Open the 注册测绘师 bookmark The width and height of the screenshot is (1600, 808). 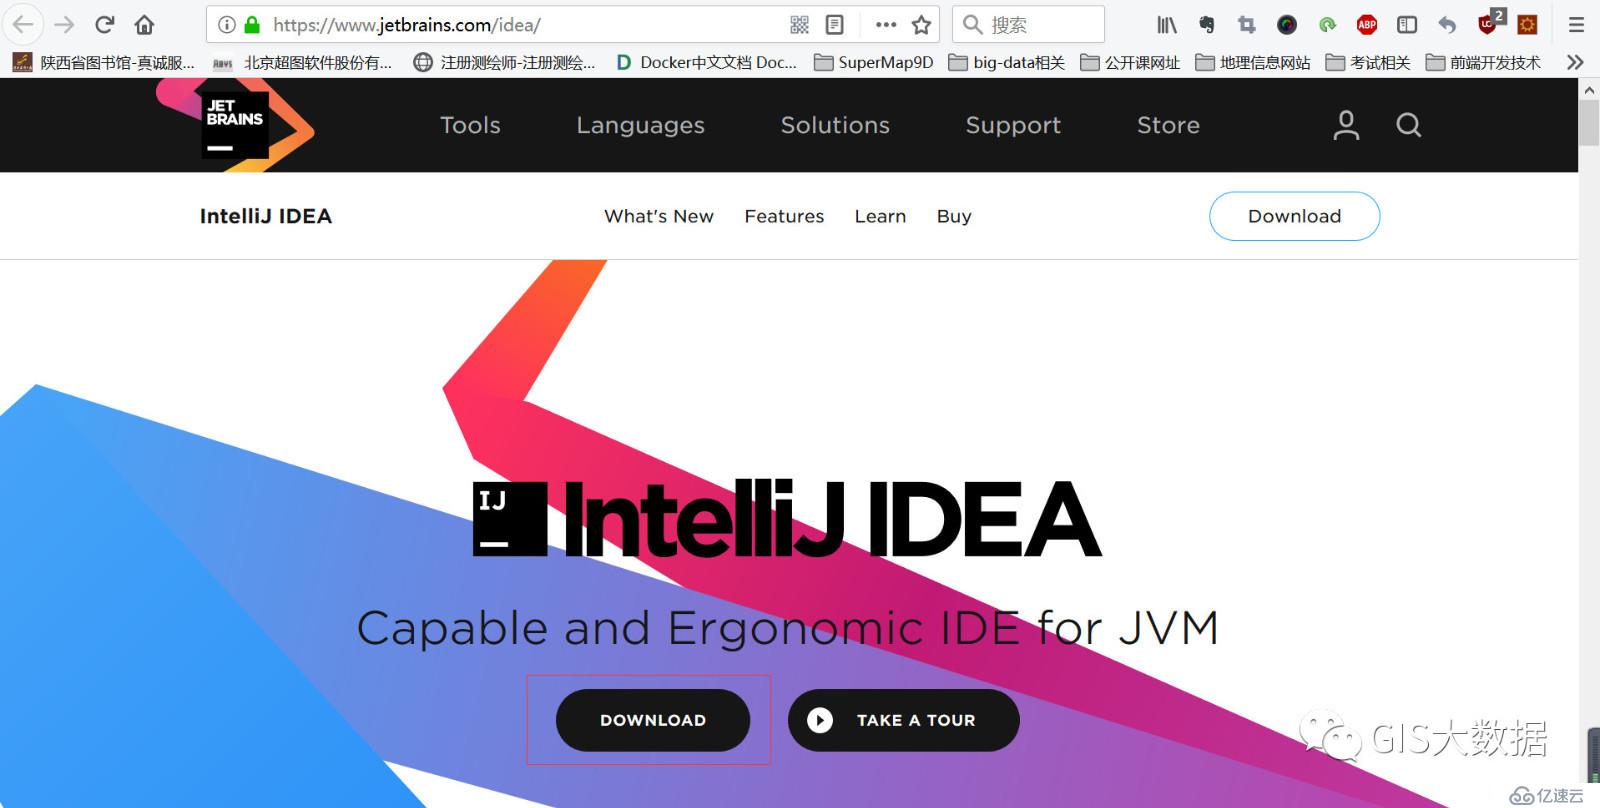504,62
